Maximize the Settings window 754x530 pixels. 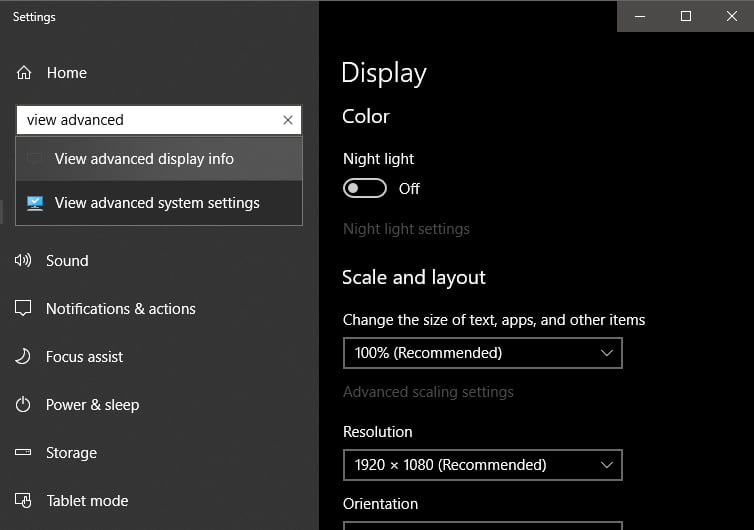(x=686, y=16)
